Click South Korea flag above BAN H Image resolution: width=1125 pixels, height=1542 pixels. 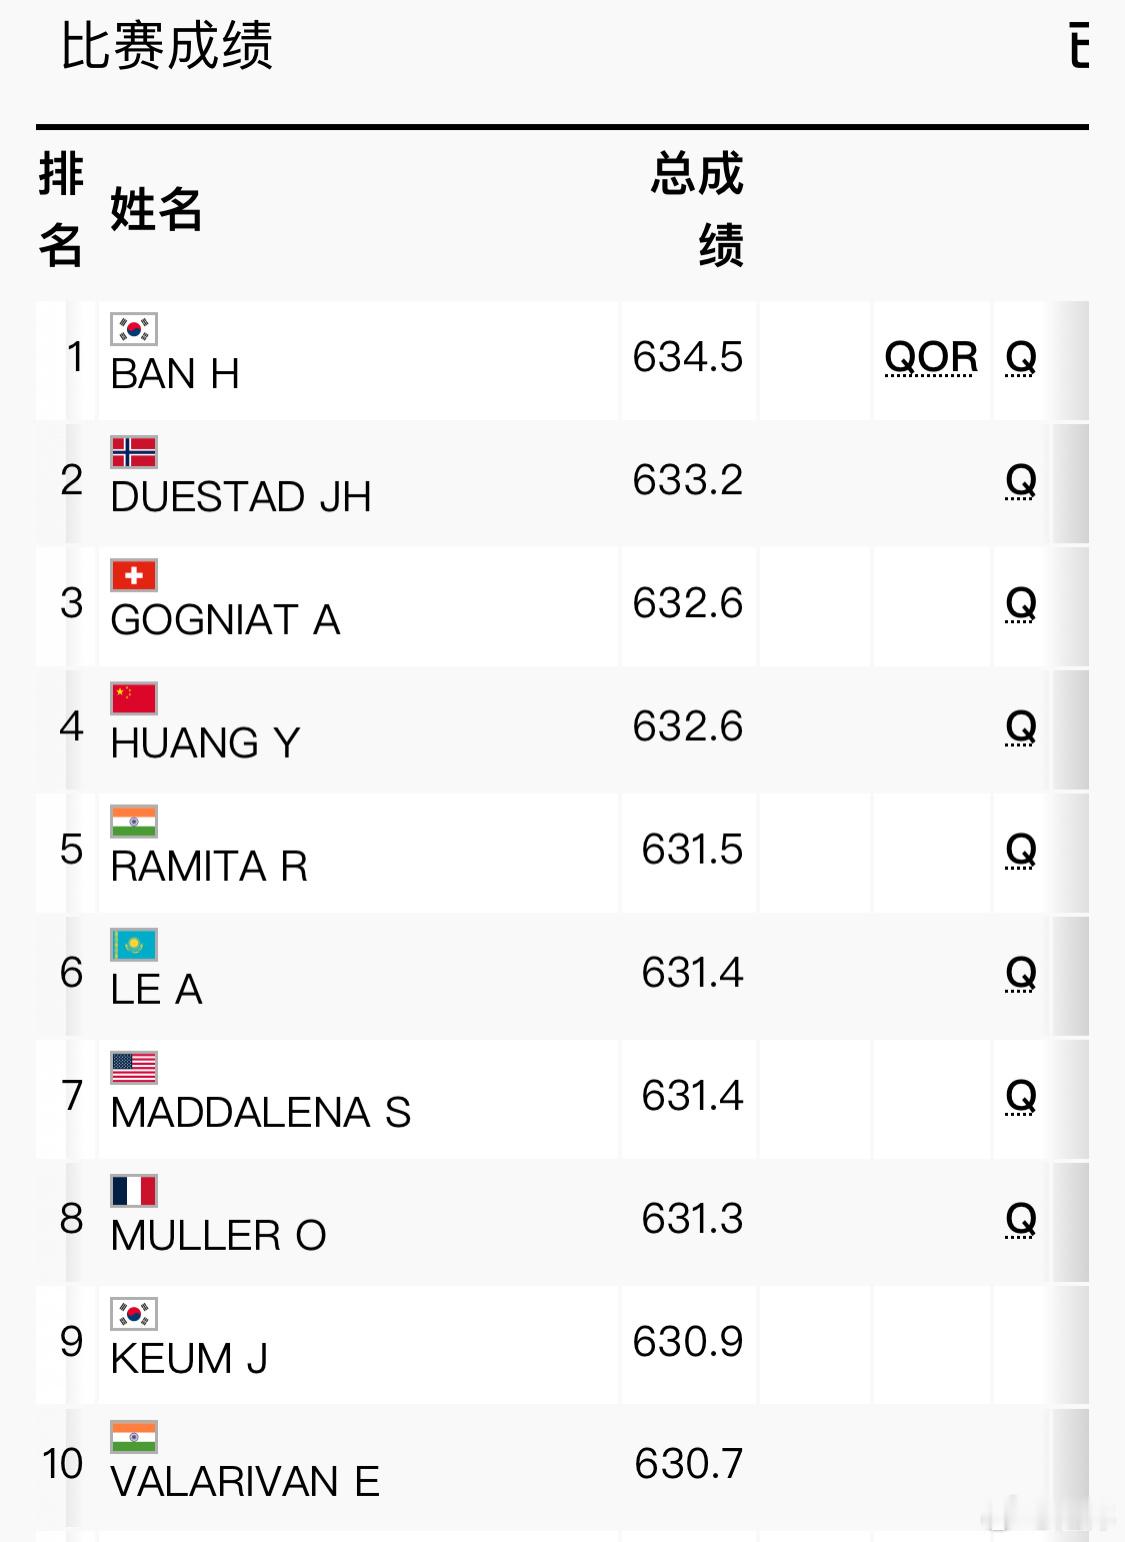[x=134, y=329]
